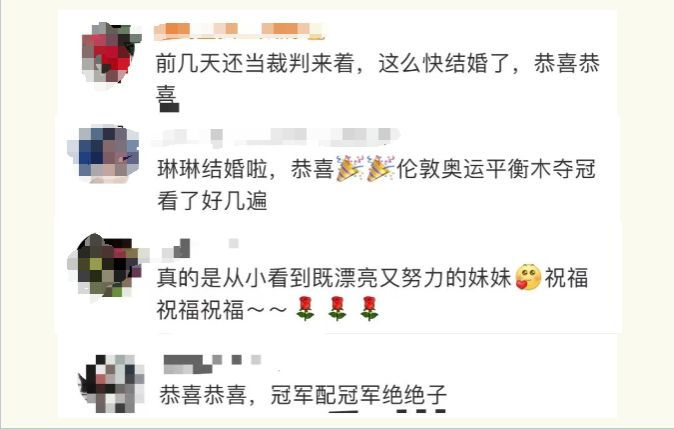Click the fourth commenter's blurred username
674x429 pixels.
(212, 363)
